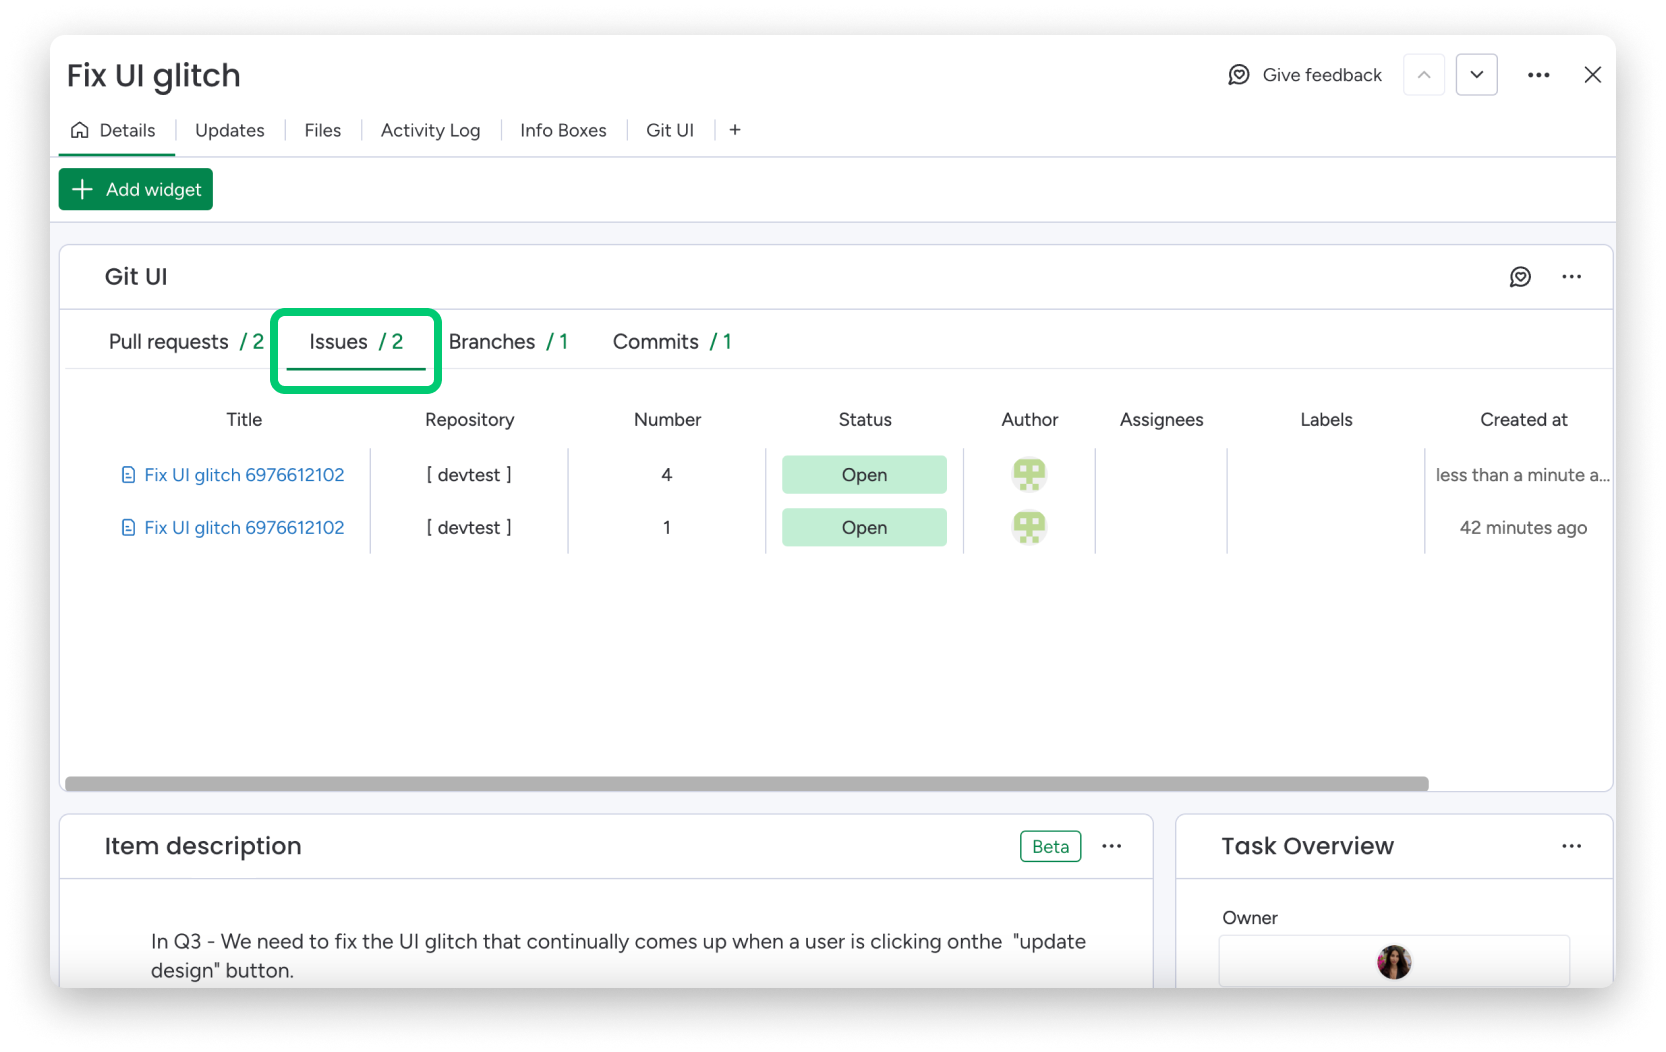Viewport: 1666px width, 1052px height.
Task: Go to previous item with up chevron
Action: pyautogui.click(x=1424, y=75)
